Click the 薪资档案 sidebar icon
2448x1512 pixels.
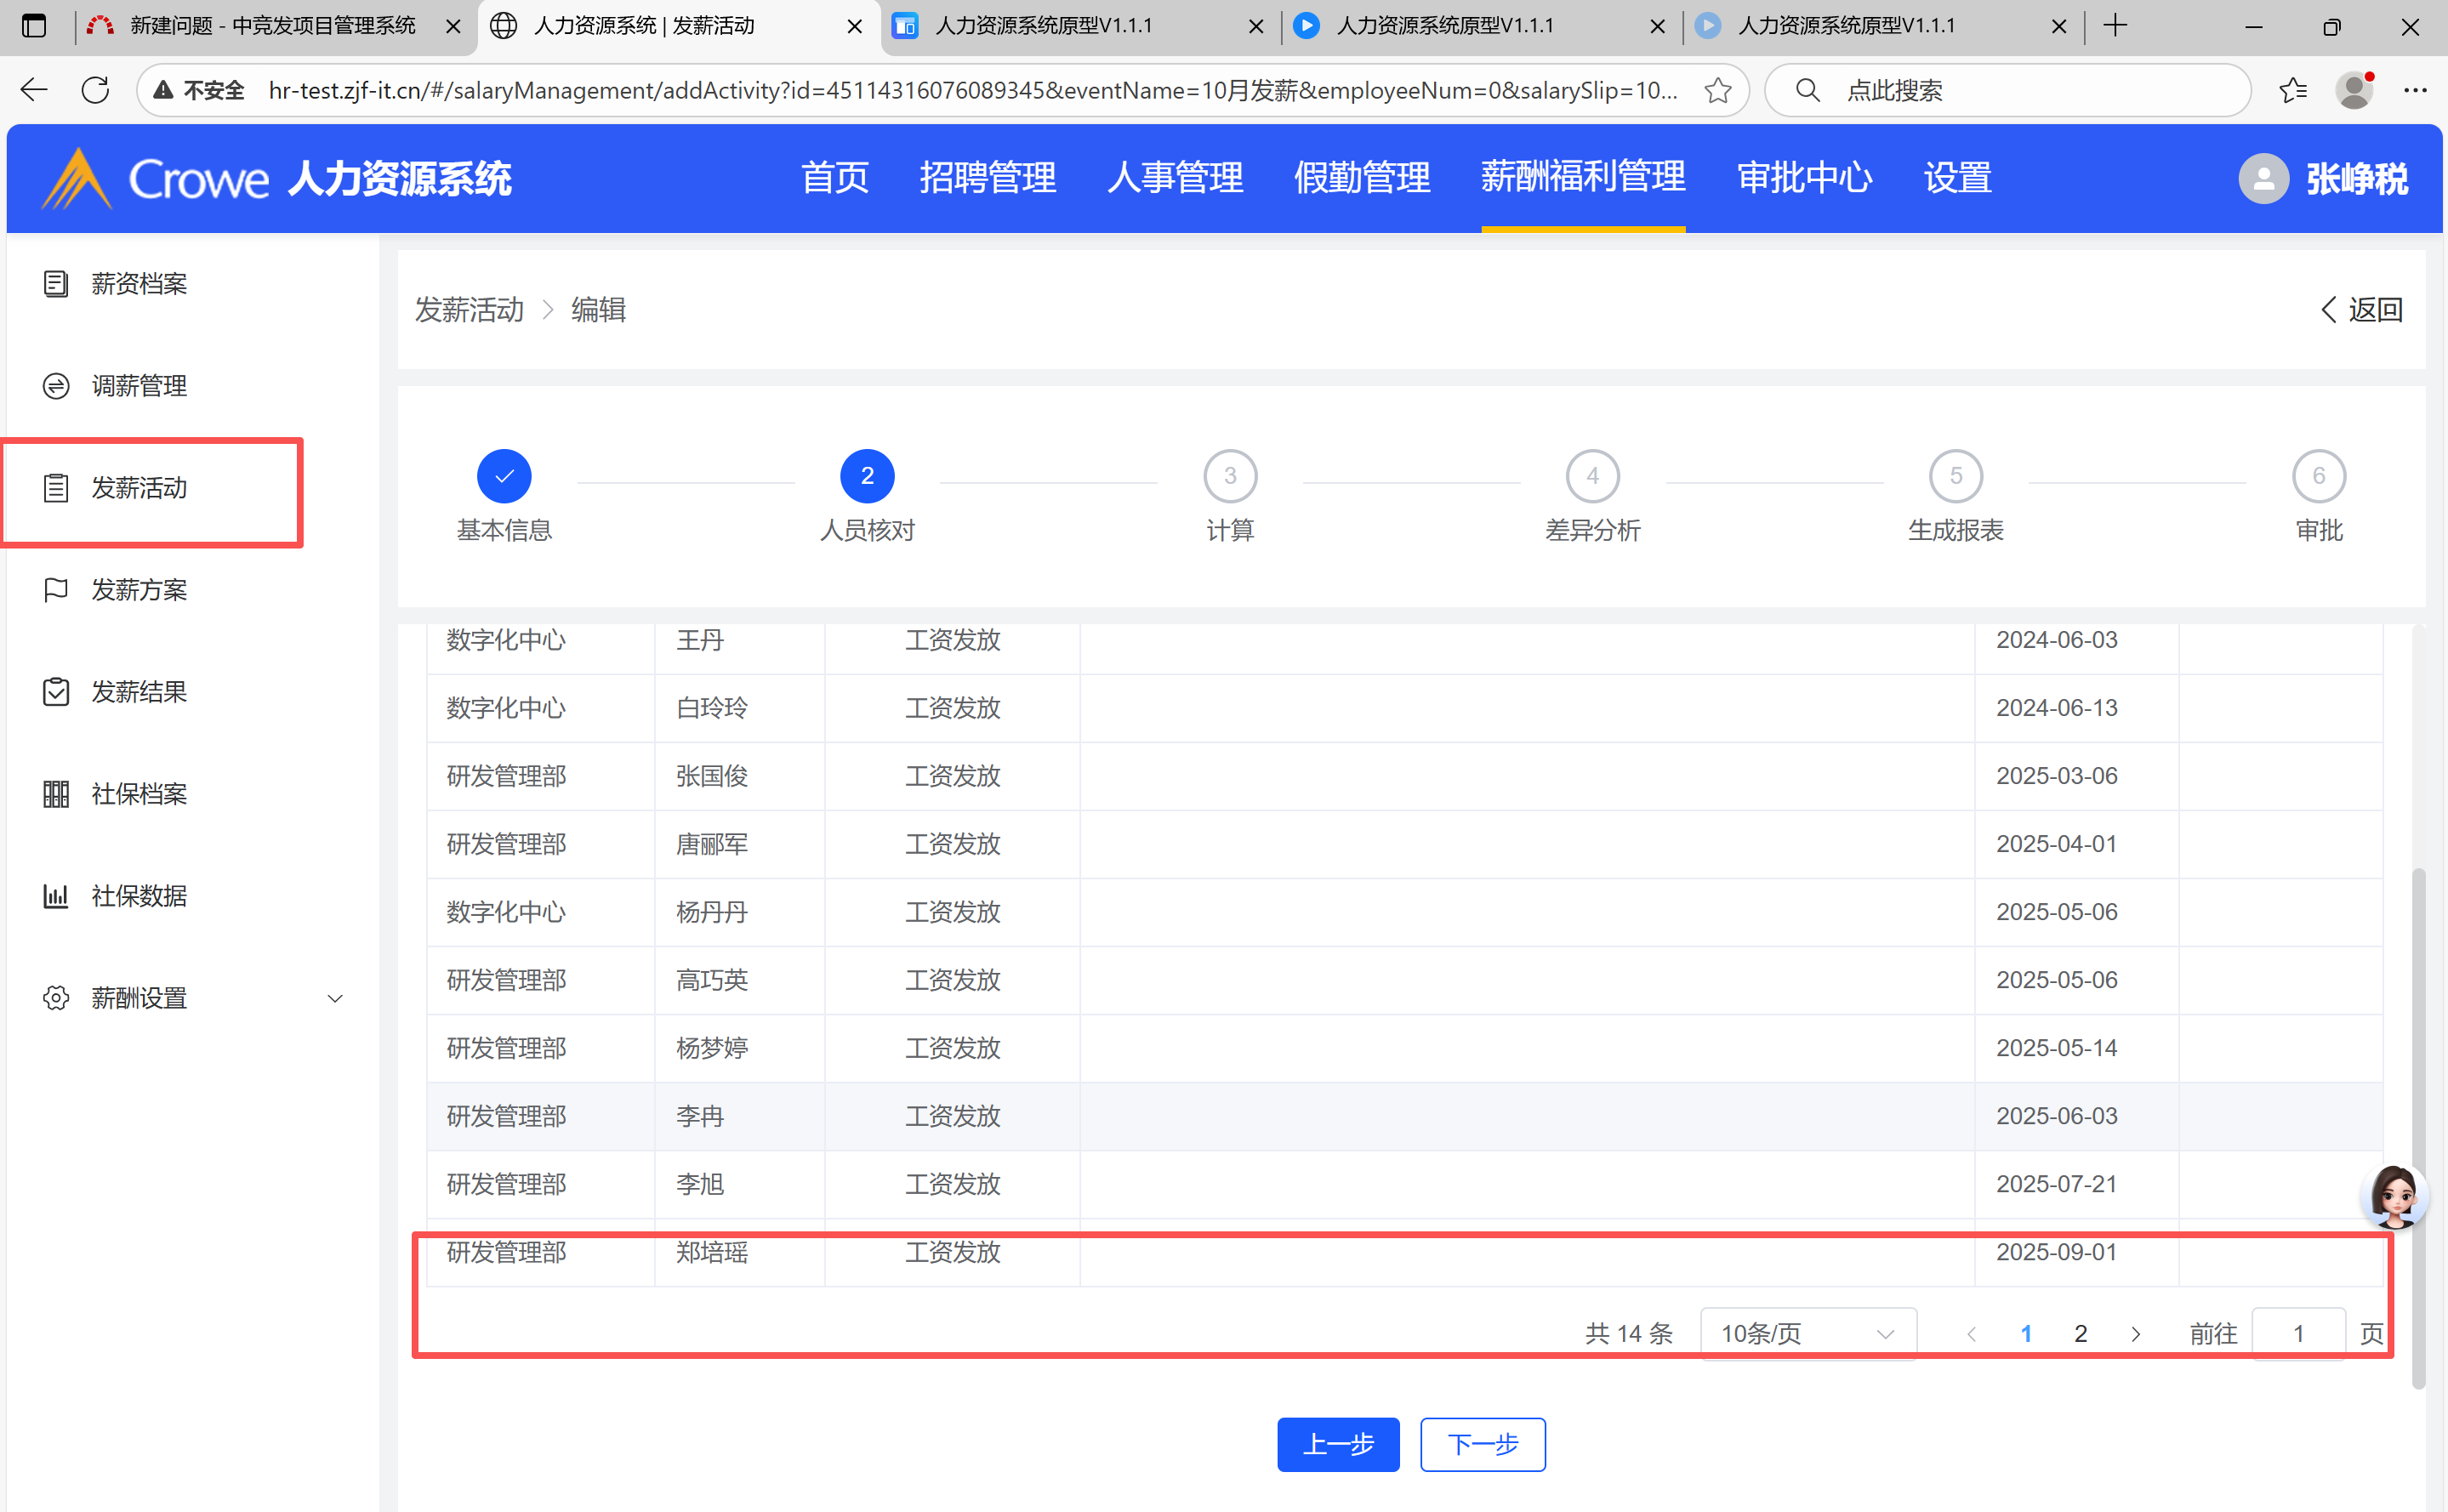coord(56,284)
